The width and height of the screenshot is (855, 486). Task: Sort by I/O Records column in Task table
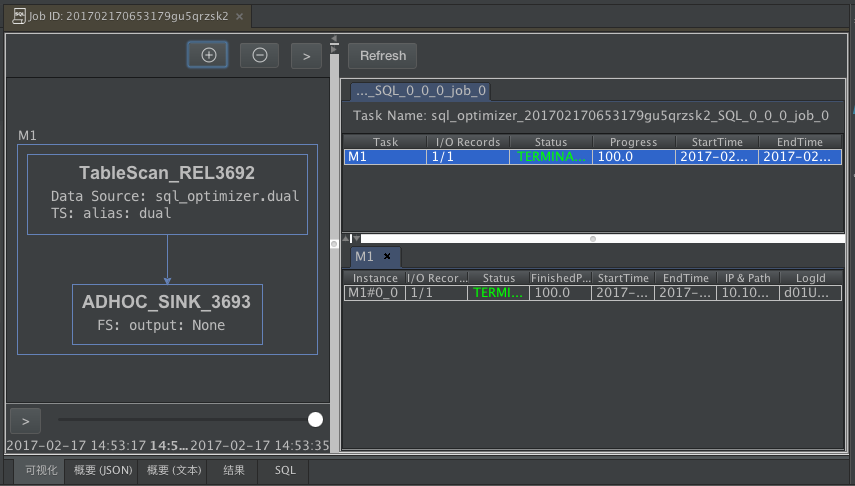click(468, 142)
